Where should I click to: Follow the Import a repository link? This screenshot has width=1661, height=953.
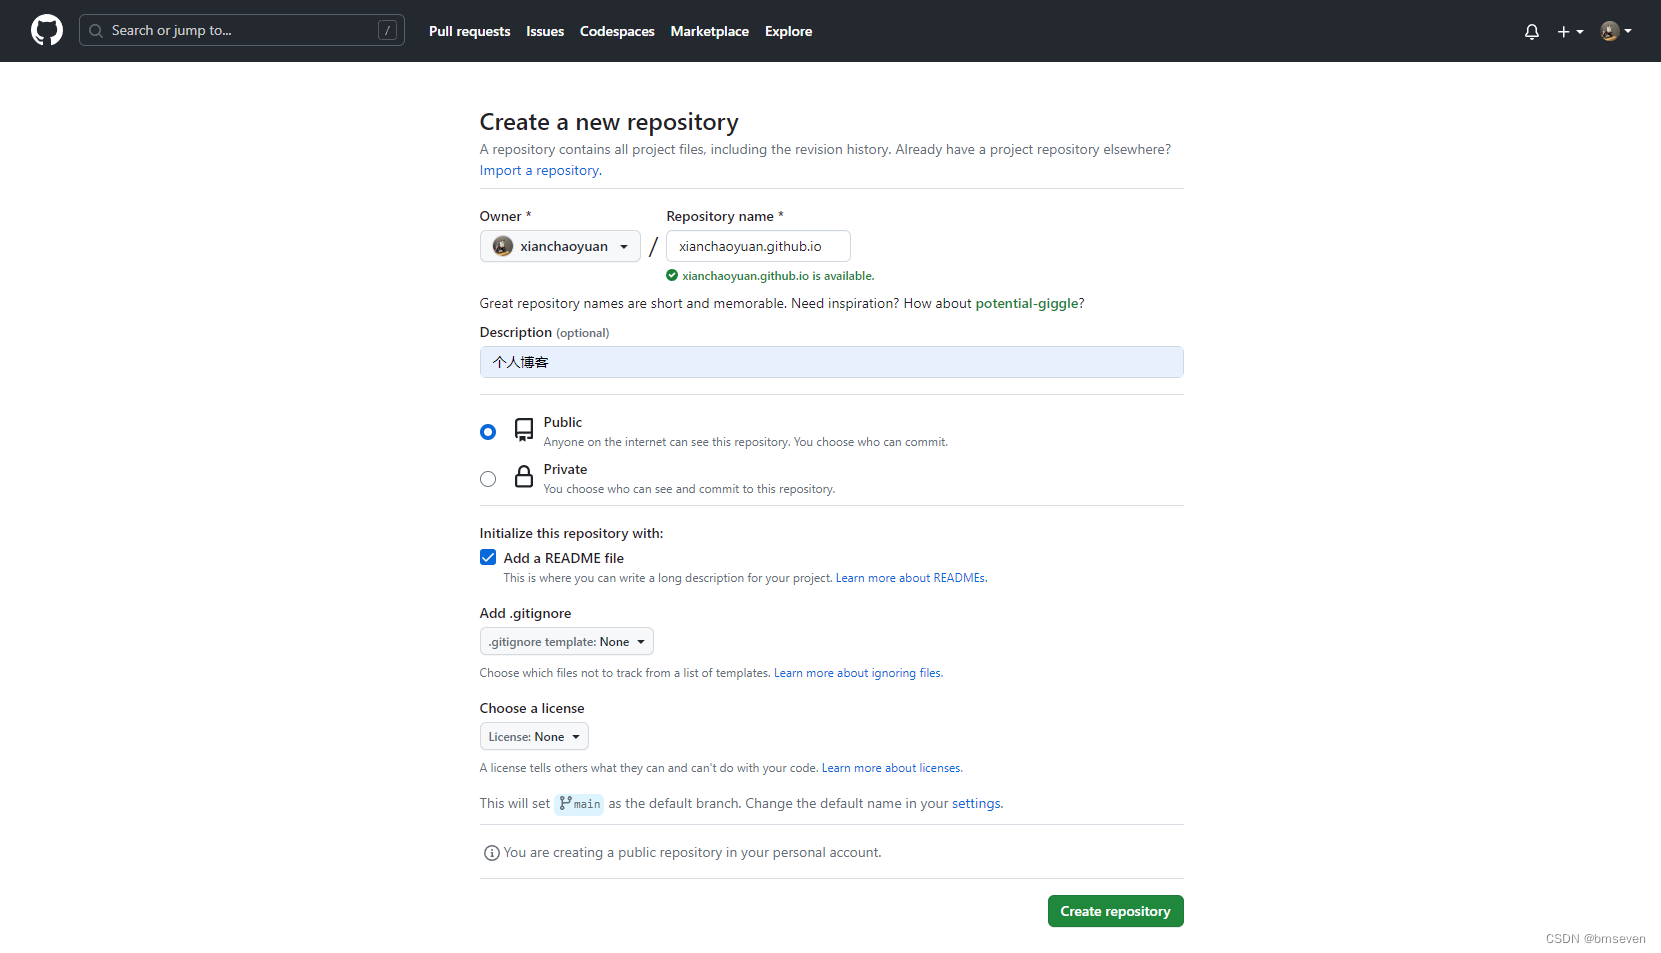[540, 170]
